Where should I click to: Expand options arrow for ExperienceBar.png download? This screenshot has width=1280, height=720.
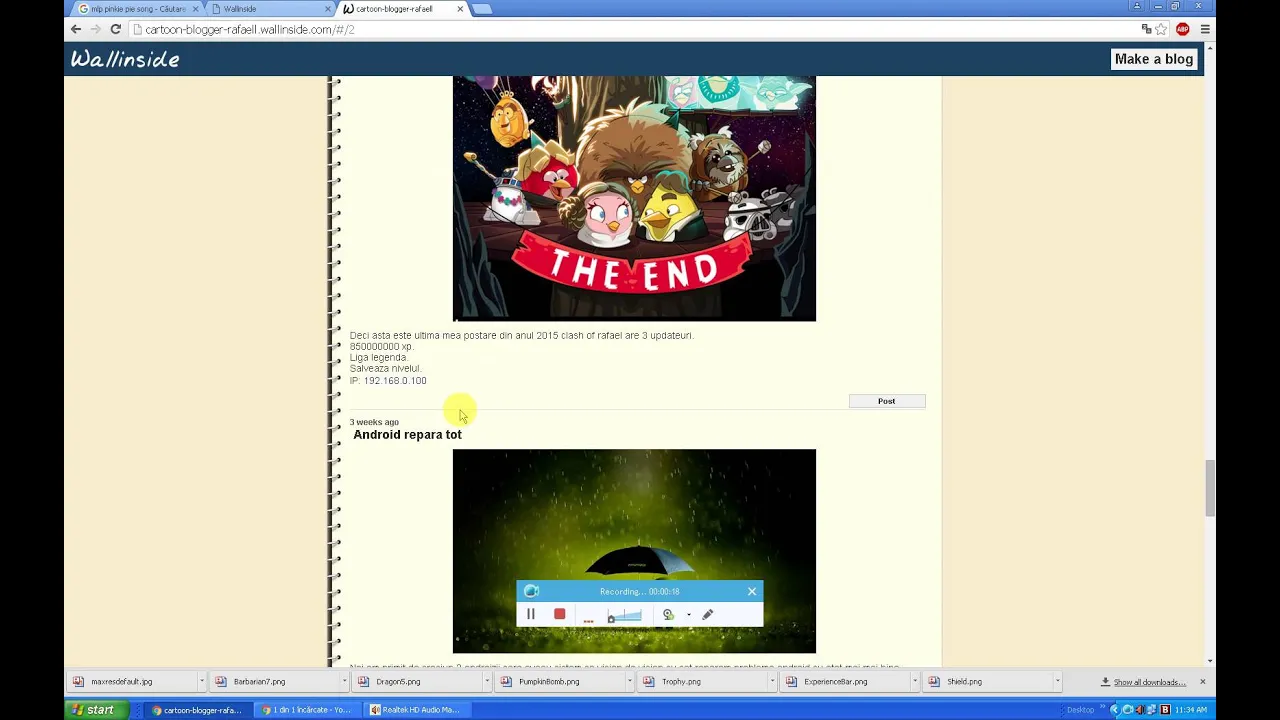tap(915, 682)
